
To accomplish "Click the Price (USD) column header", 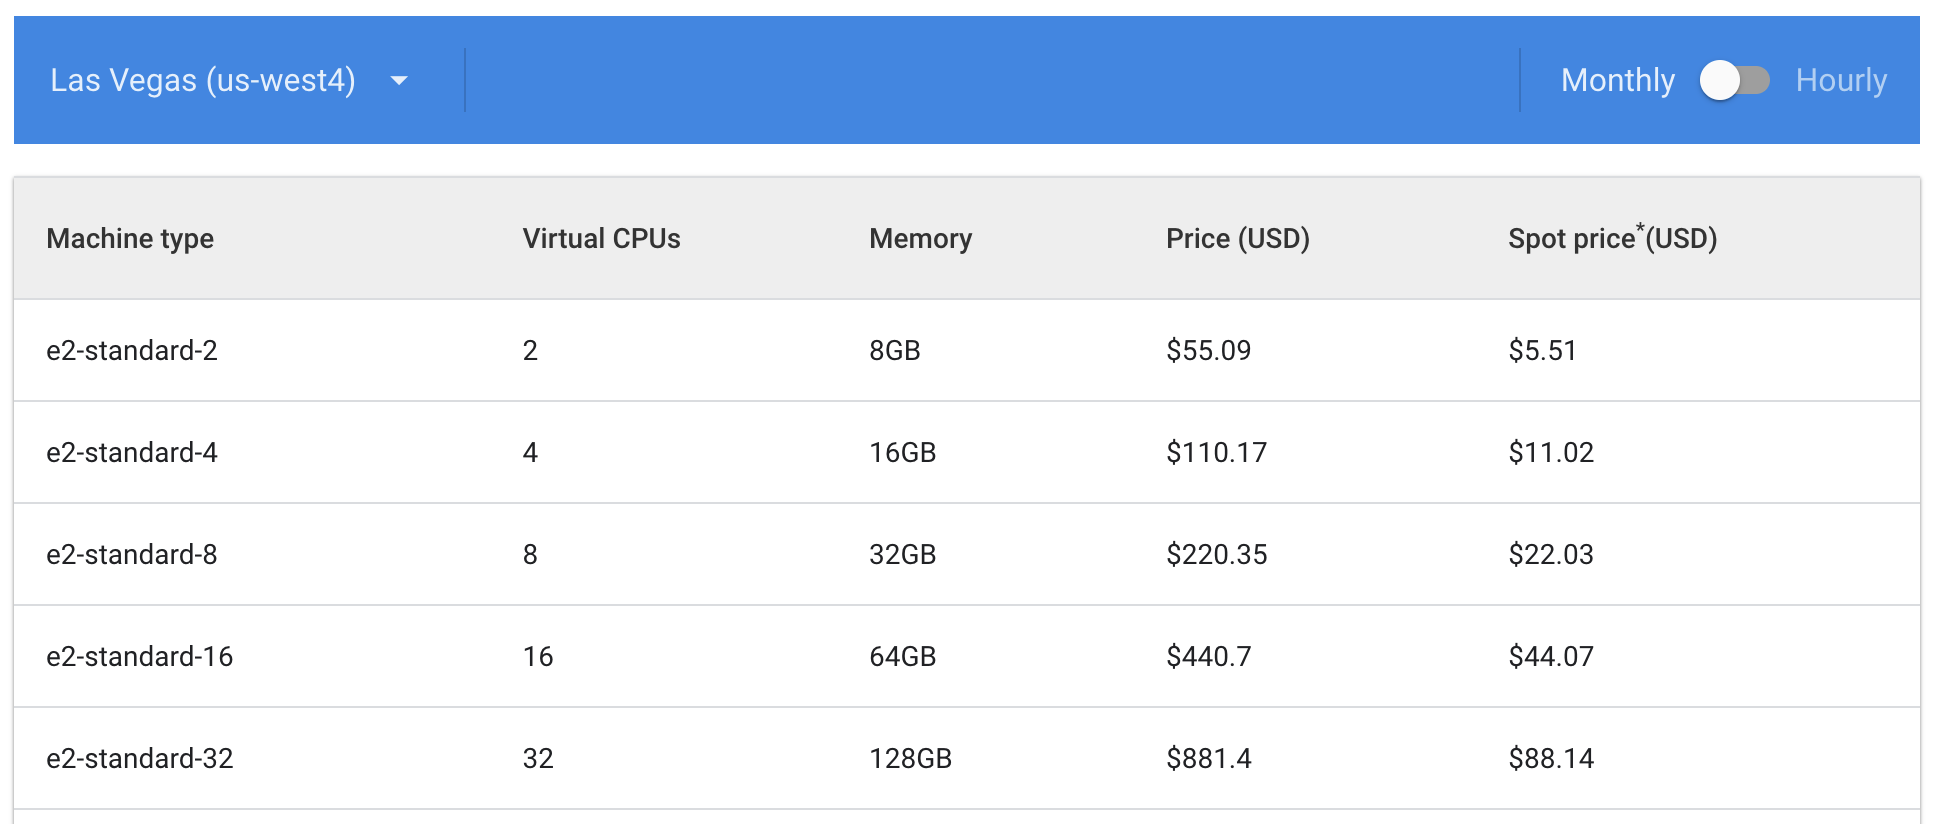I will [x=1237, y=239].
